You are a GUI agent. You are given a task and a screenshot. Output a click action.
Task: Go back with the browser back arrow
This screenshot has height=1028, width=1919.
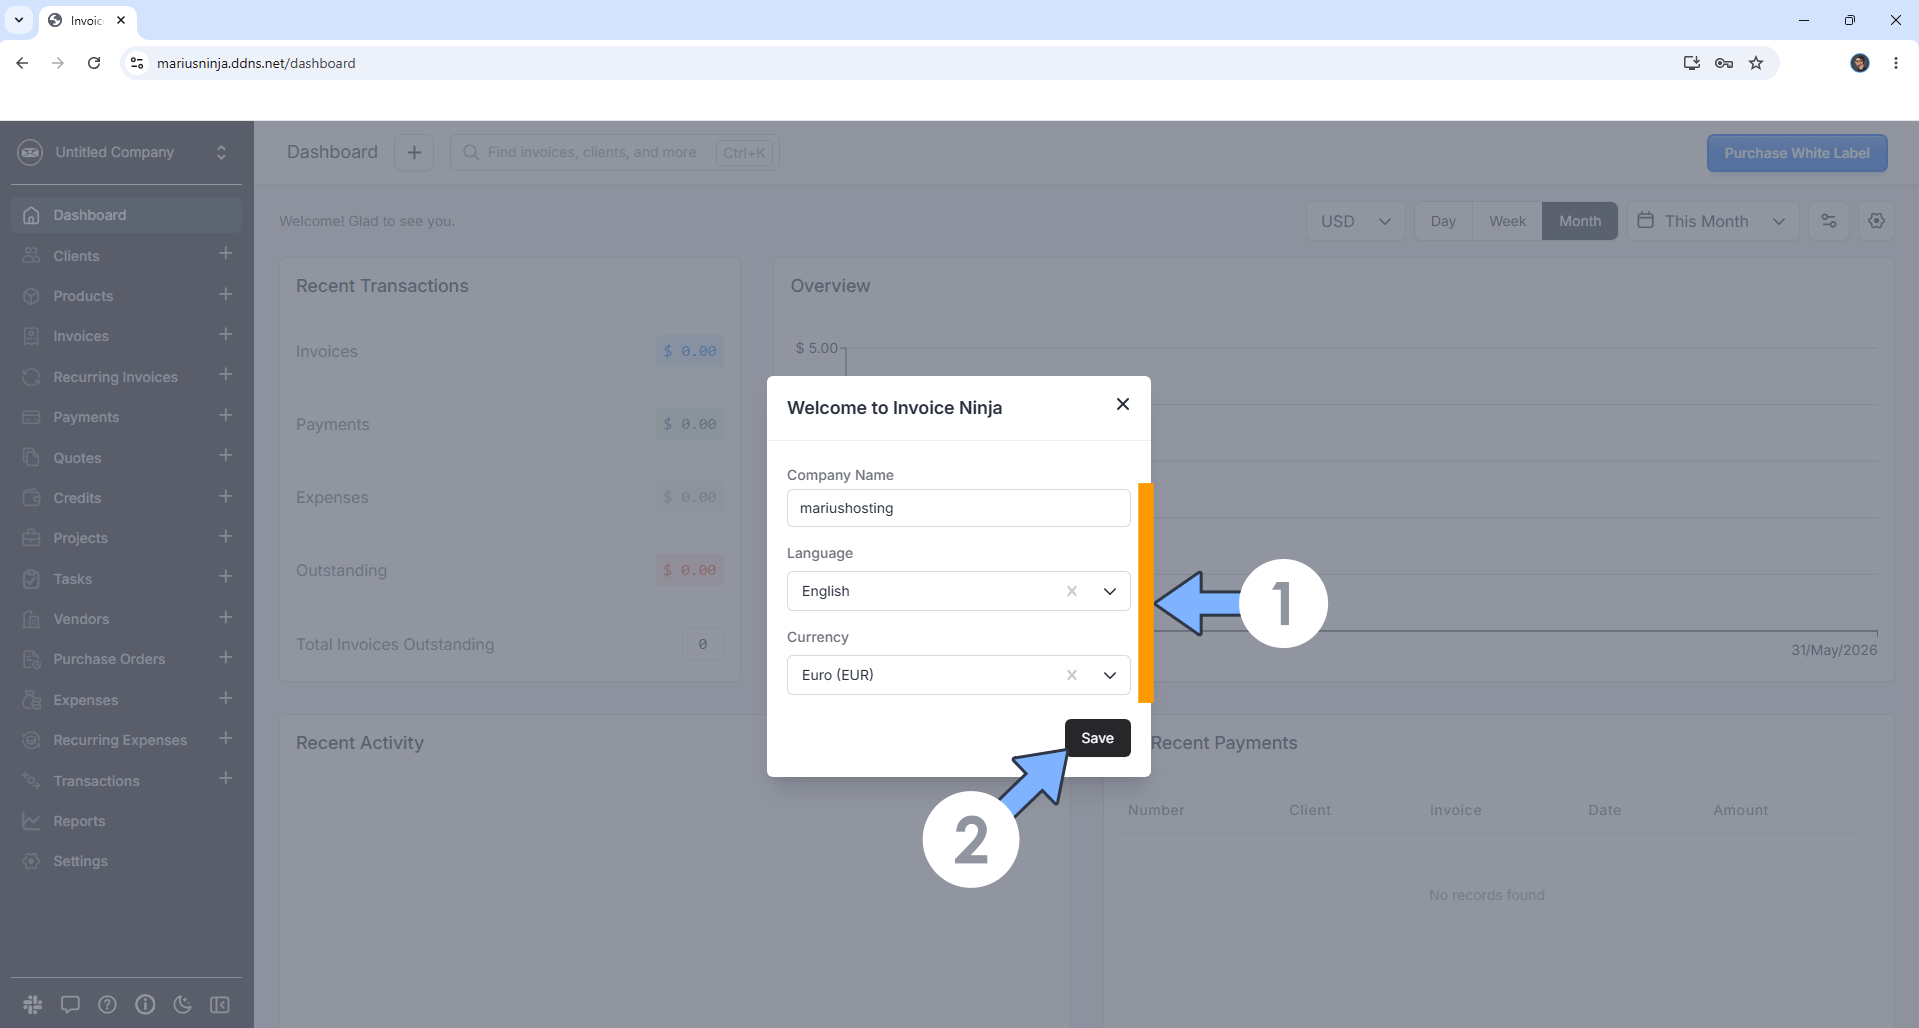pyautogui.click(x=22, y=63)
